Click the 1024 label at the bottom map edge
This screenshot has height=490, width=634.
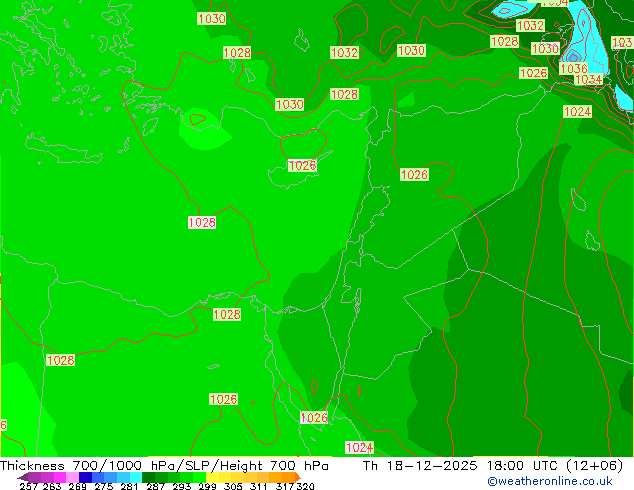[359, 448]
